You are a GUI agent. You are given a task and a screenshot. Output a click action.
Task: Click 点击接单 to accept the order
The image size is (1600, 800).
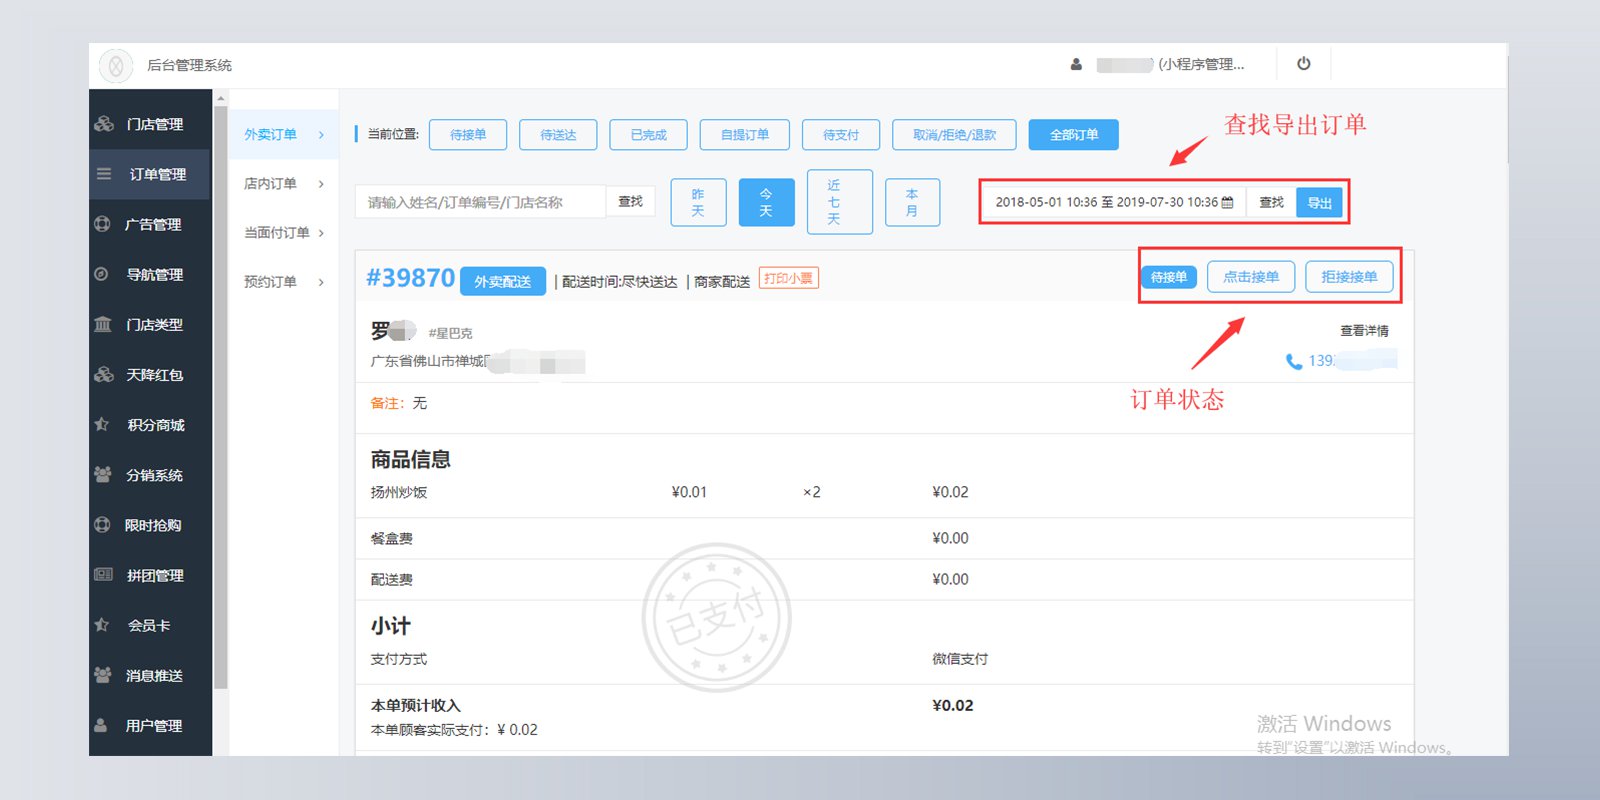[x=1250, y=277]
